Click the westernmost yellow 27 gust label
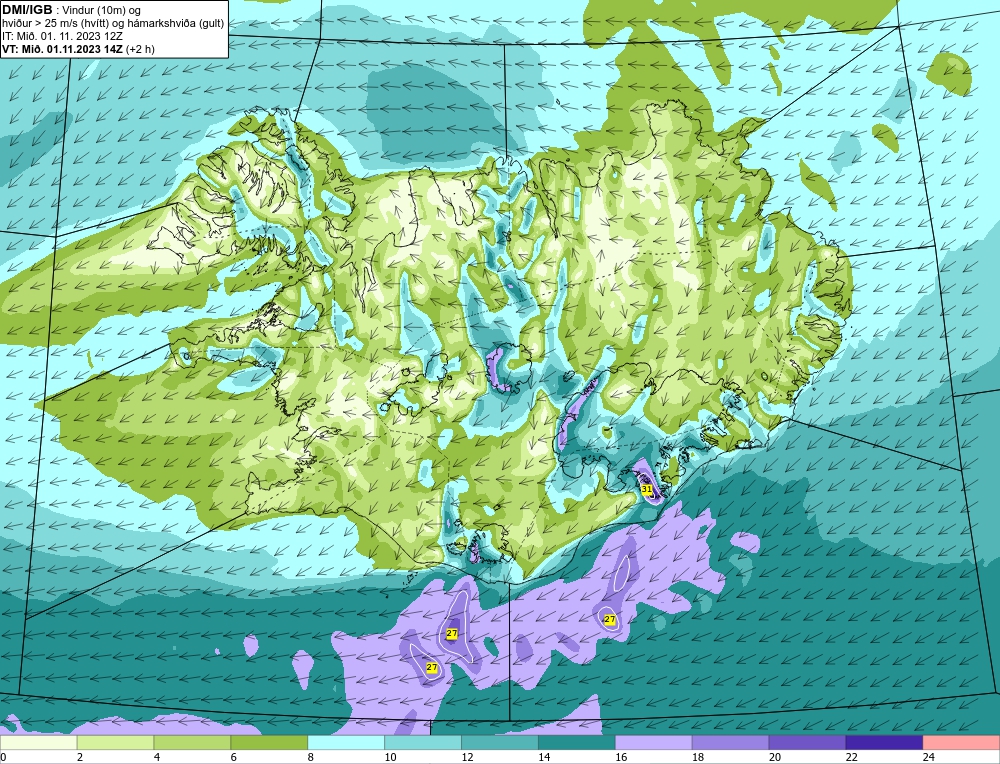 pos(432,668)
